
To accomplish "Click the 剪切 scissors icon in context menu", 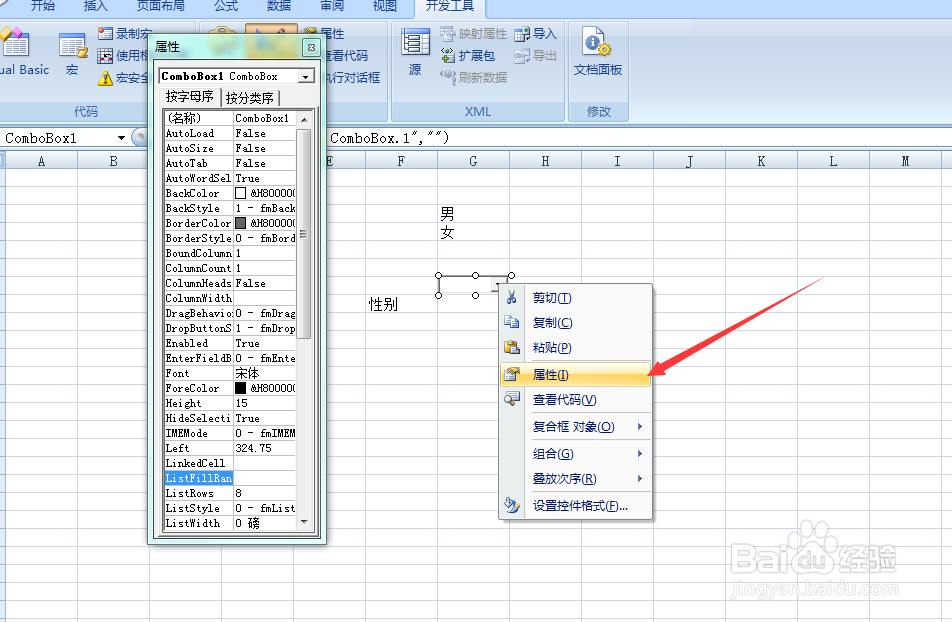I will [512, 298].
